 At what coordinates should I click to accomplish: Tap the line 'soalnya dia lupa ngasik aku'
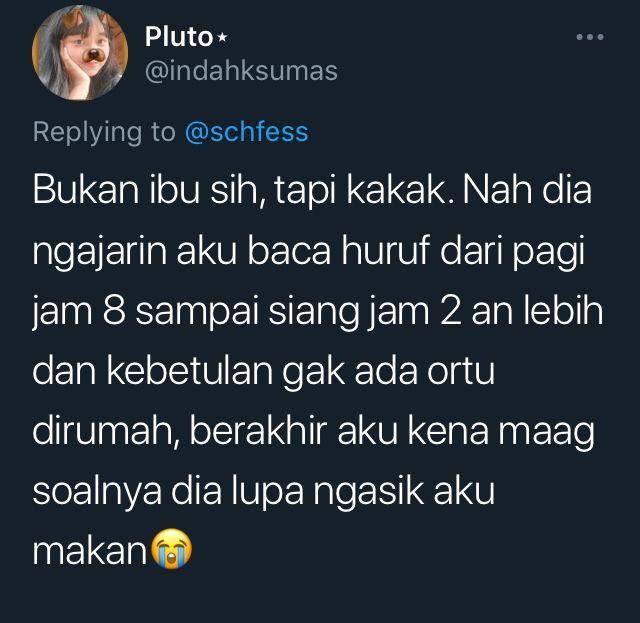[264, 492]
